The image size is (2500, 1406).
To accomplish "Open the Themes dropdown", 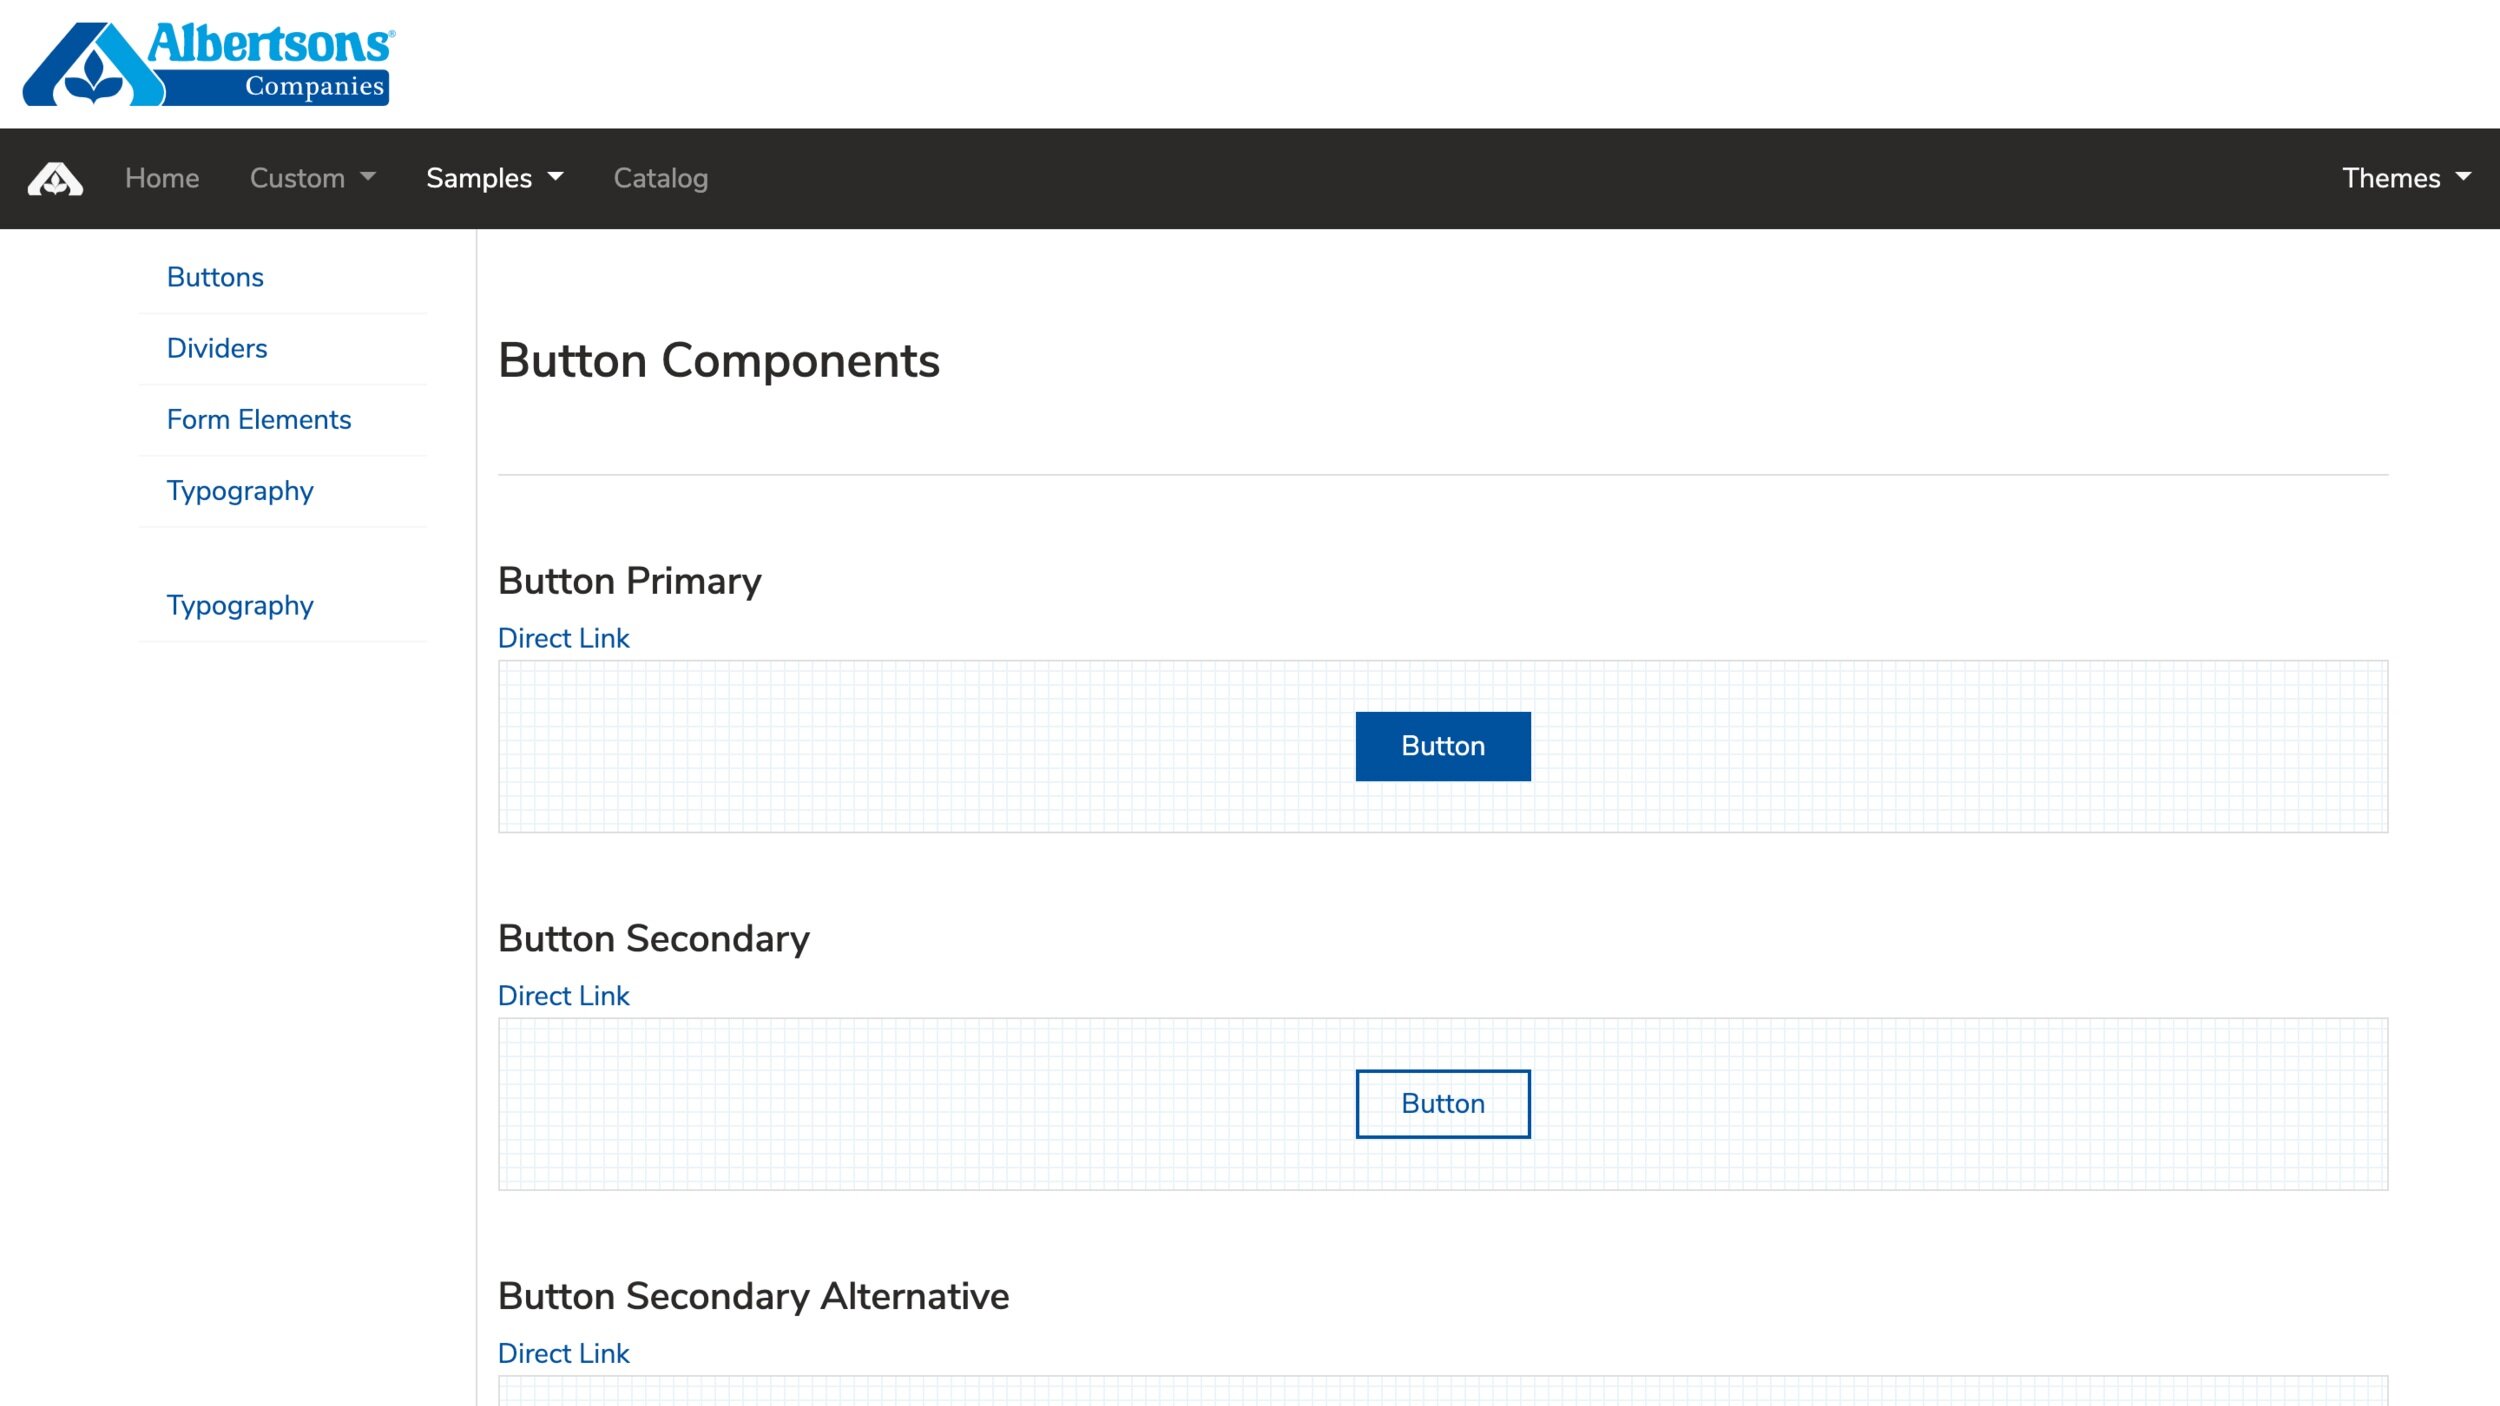I will pos(2405,178).
